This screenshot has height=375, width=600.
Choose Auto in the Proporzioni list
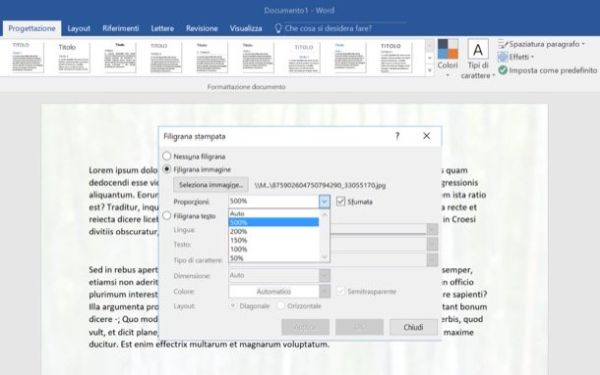click(x=274, y=214)
